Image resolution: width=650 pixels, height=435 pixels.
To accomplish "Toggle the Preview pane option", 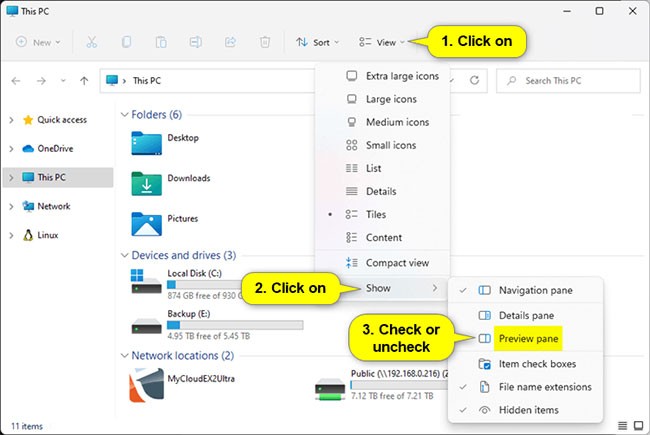I will (x=528, y=339).
